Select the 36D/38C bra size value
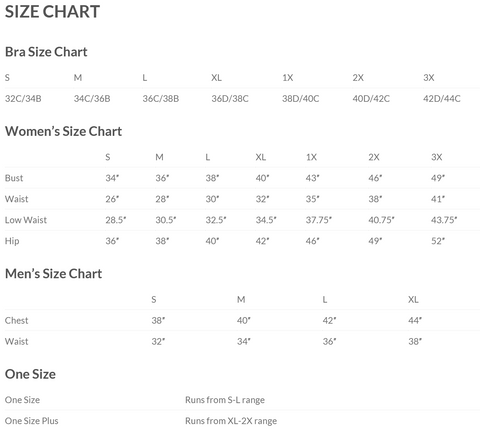Image resolution: width=480 pixels, height=443 pixels. tap(230, 99)
